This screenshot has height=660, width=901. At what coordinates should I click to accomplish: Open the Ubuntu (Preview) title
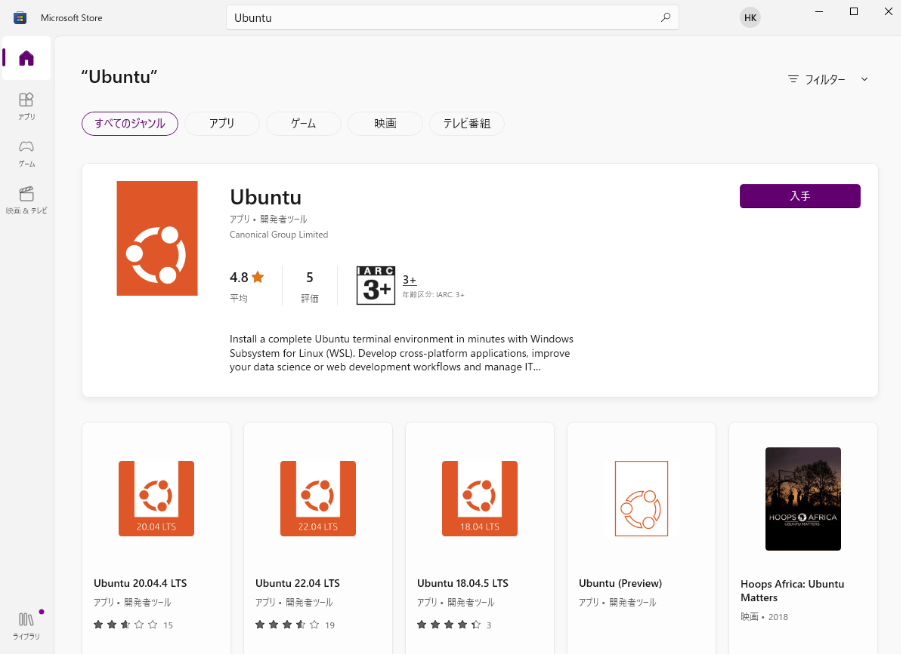point(620,583)
